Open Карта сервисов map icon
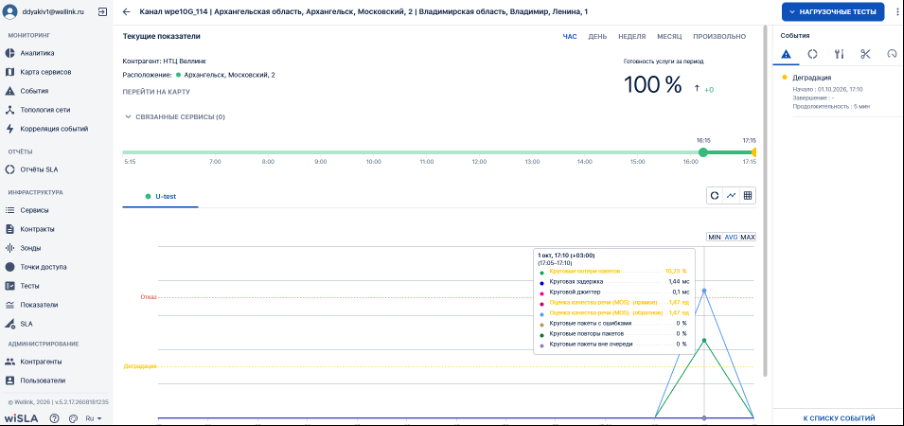 tap(9, 72)
